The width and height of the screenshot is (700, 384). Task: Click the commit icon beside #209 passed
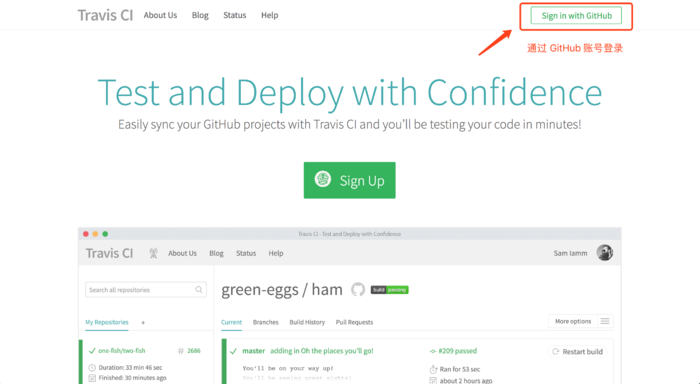pos(433,351)
